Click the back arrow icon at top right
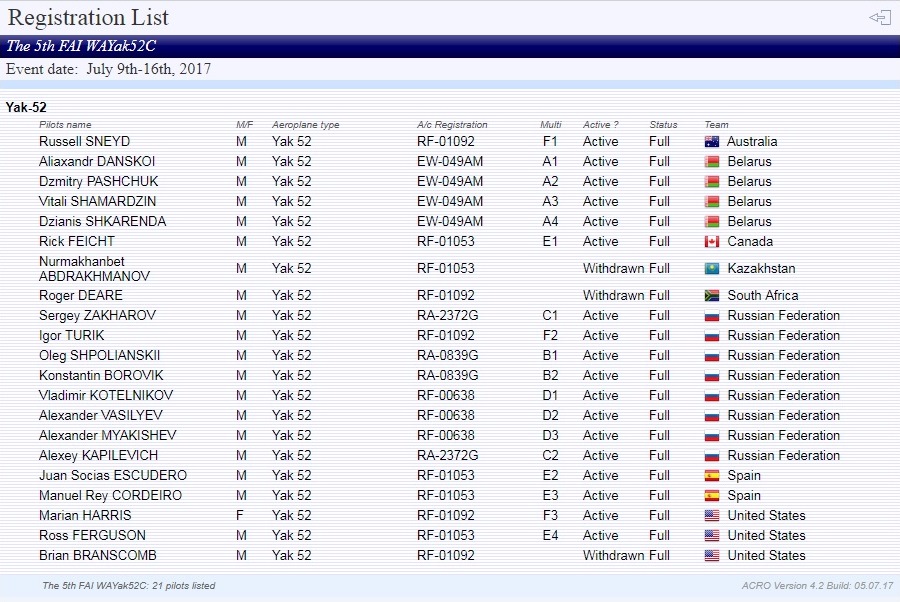Screen dimensions: 900x602 pyautogui.click(x=879, y=18)
